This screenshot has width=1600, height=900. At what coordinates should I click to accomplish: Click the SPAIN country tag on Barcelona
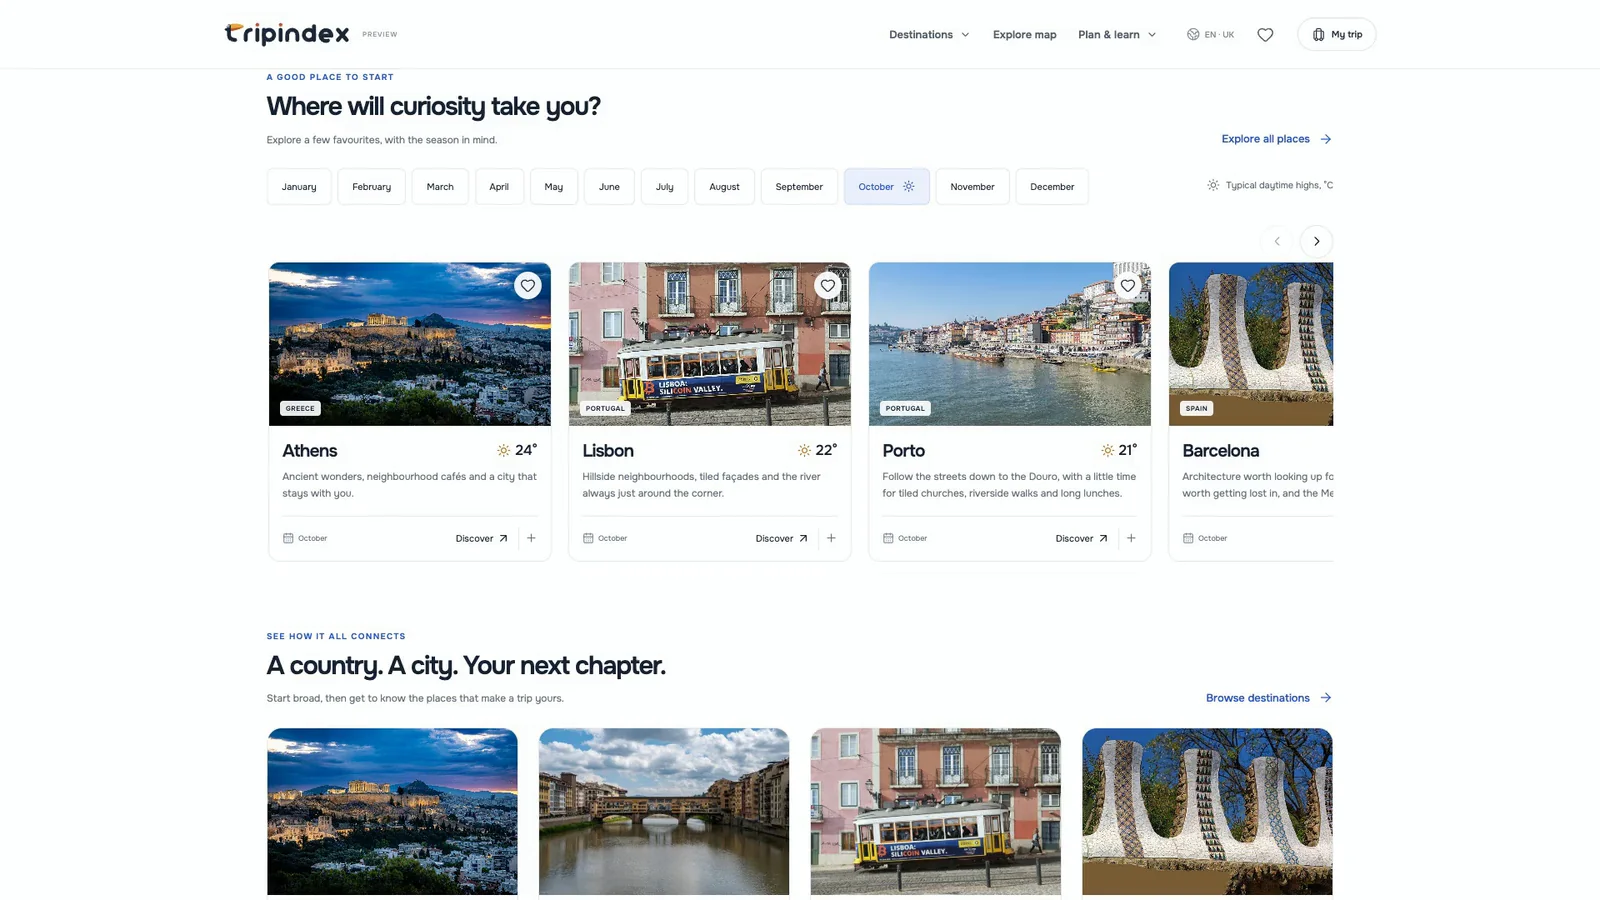point(1197,408)
